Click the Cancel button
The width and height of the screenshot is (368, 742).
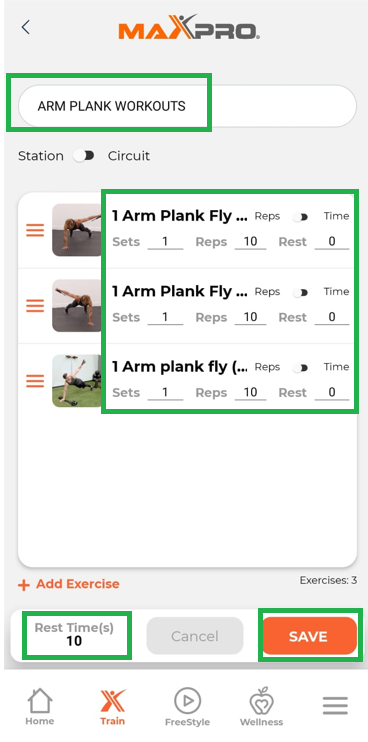point(195,636)
